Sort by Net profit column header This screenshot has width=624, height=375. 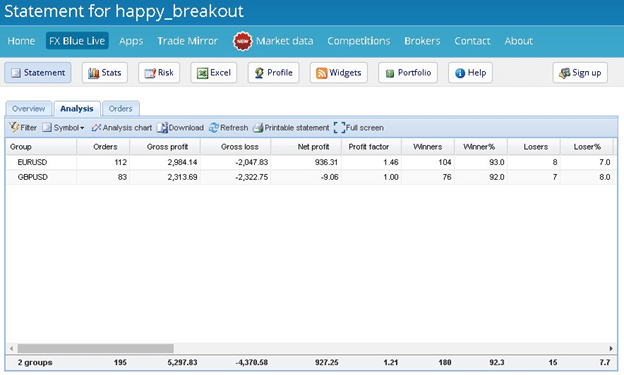click(306, 146)
